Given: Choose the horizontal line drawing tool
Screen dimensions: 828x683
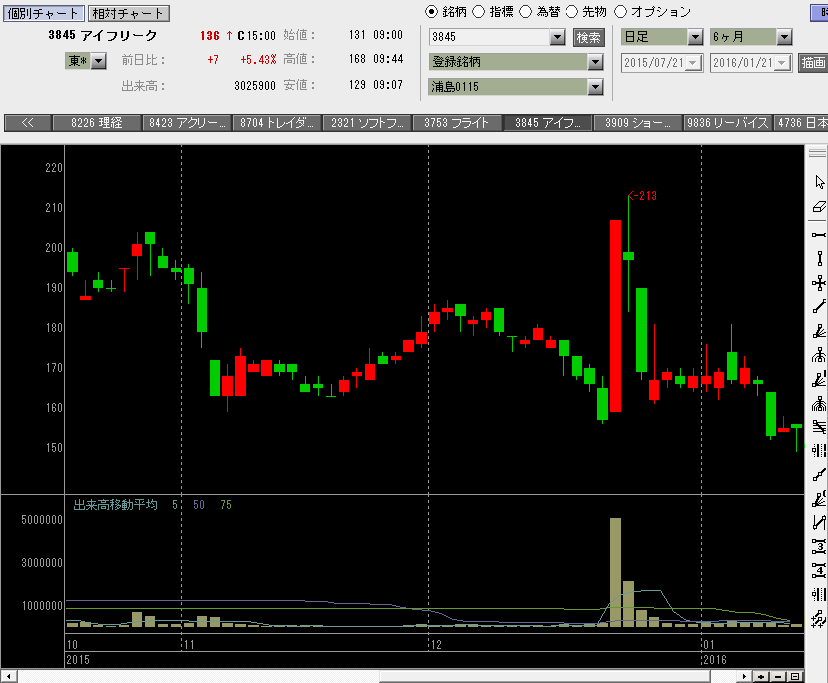Looking at the screenshot, I should click(x=819, y=235).
